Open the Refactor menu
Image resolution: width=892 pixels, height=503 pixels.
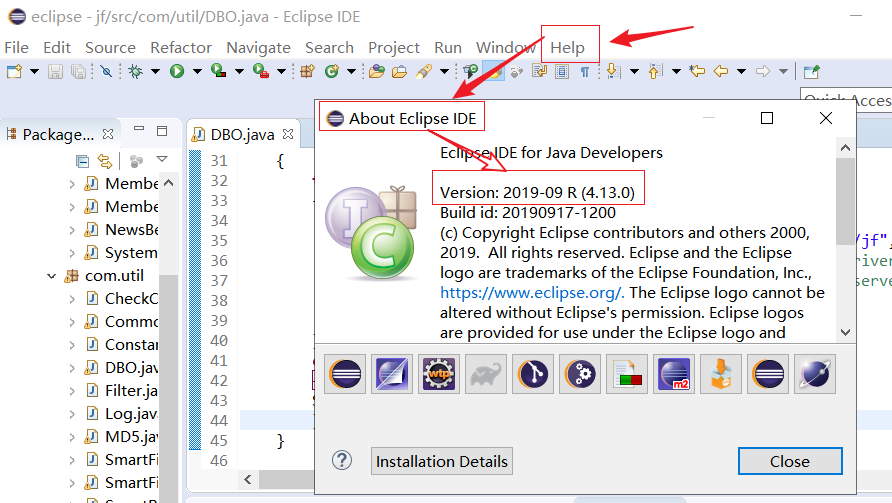click(x=181, y=48)
